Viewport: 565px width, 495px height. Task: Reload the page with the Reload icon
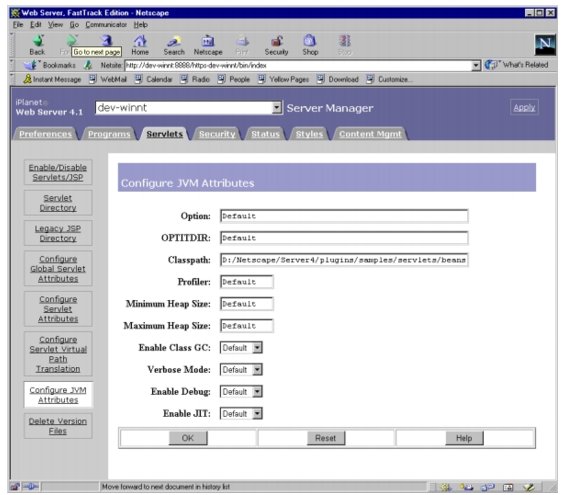point(106,40)
